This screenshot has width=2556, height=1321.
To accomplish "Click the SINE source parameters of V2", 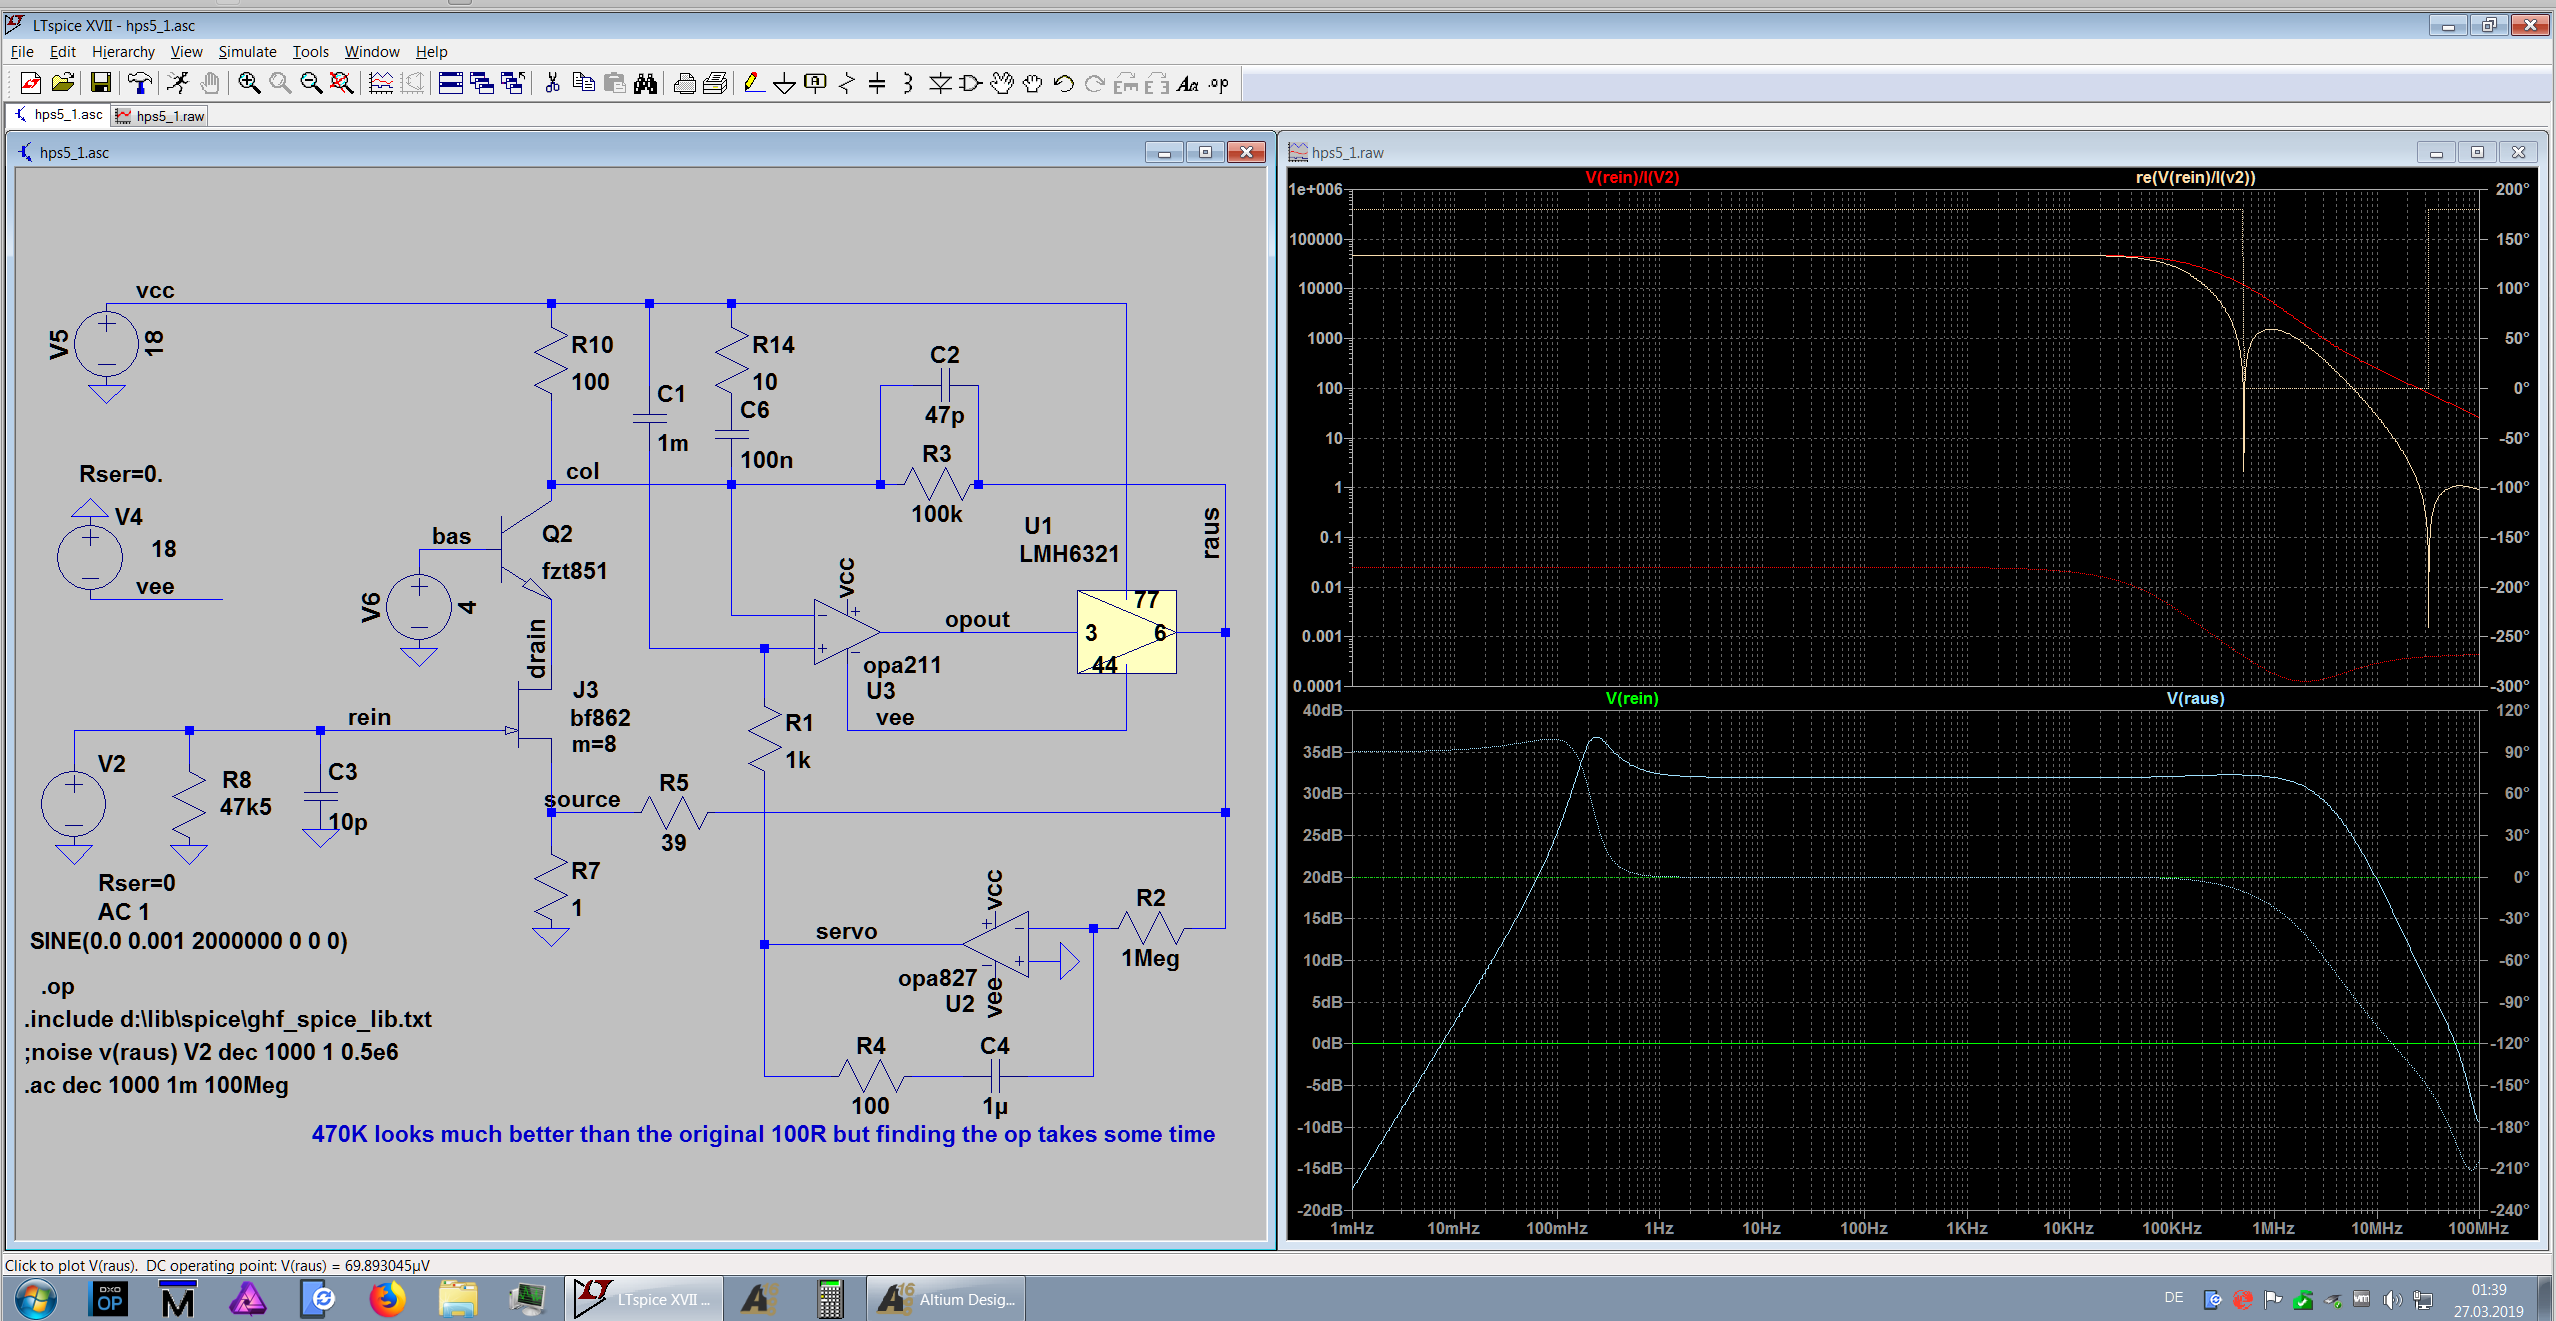I will click(x=189, y=941).
